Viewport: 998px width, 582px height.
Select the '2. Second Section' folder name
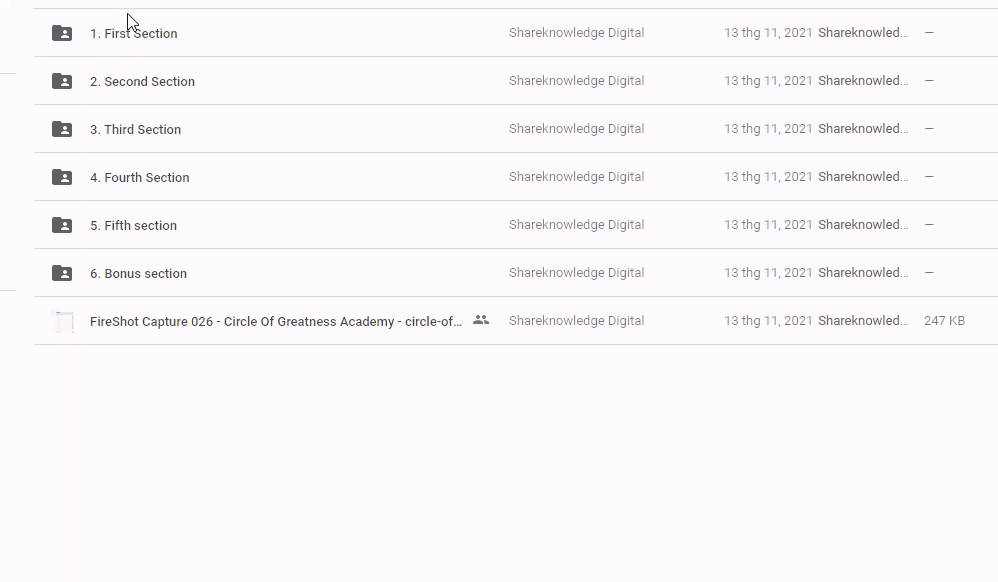pyautogui.click(x=143, y=82)
